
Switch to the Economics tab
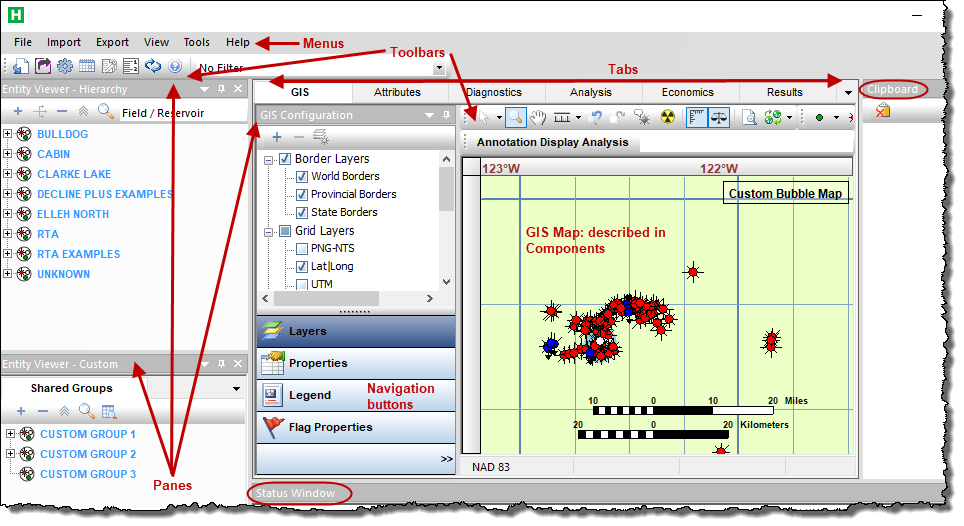(x=687, y=92)
